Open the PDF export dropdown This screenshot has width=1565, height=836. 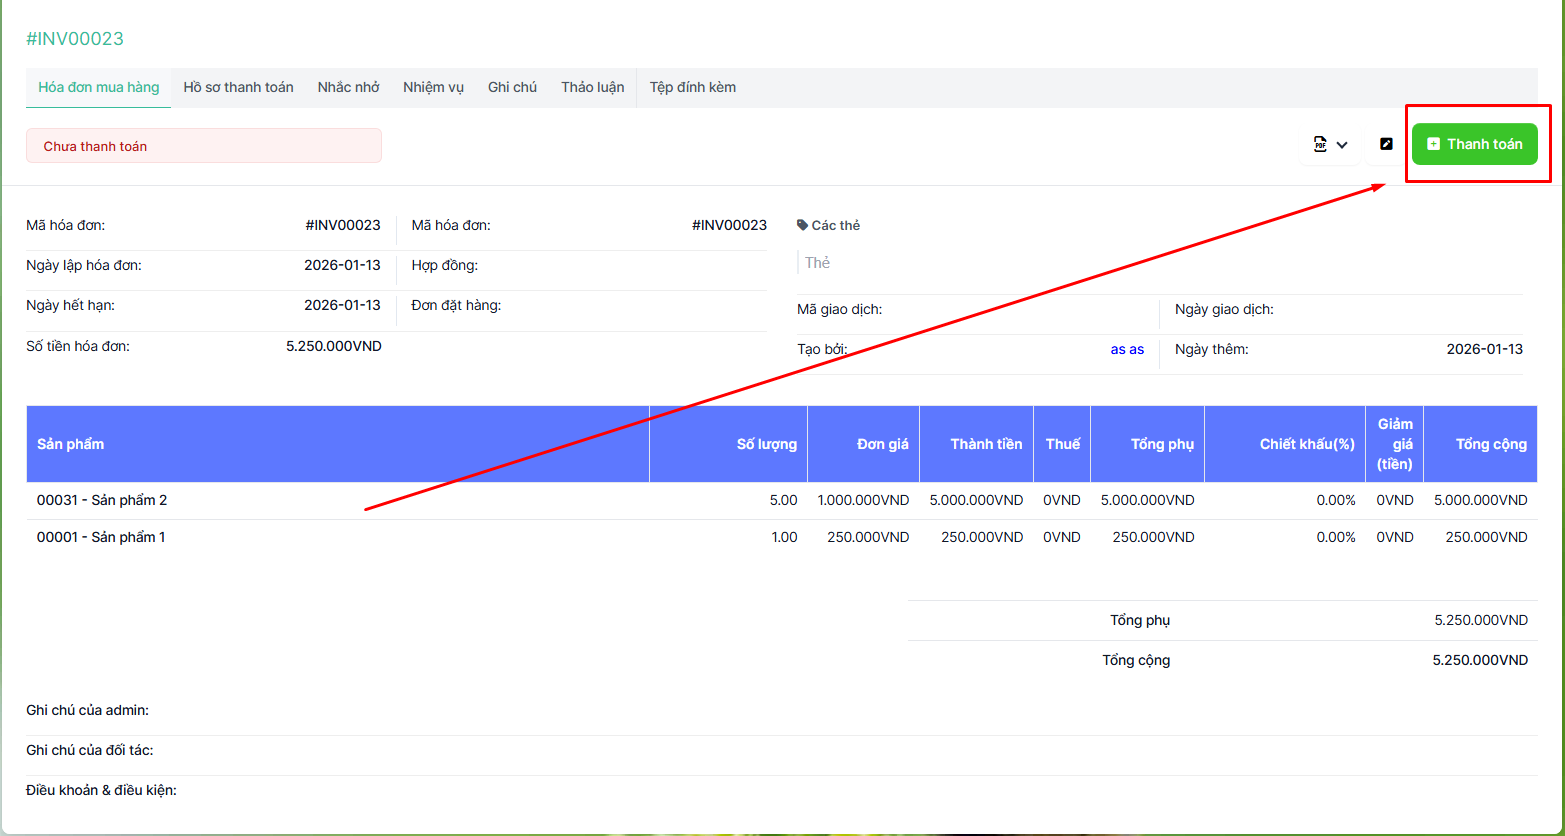pos(1330,145)
